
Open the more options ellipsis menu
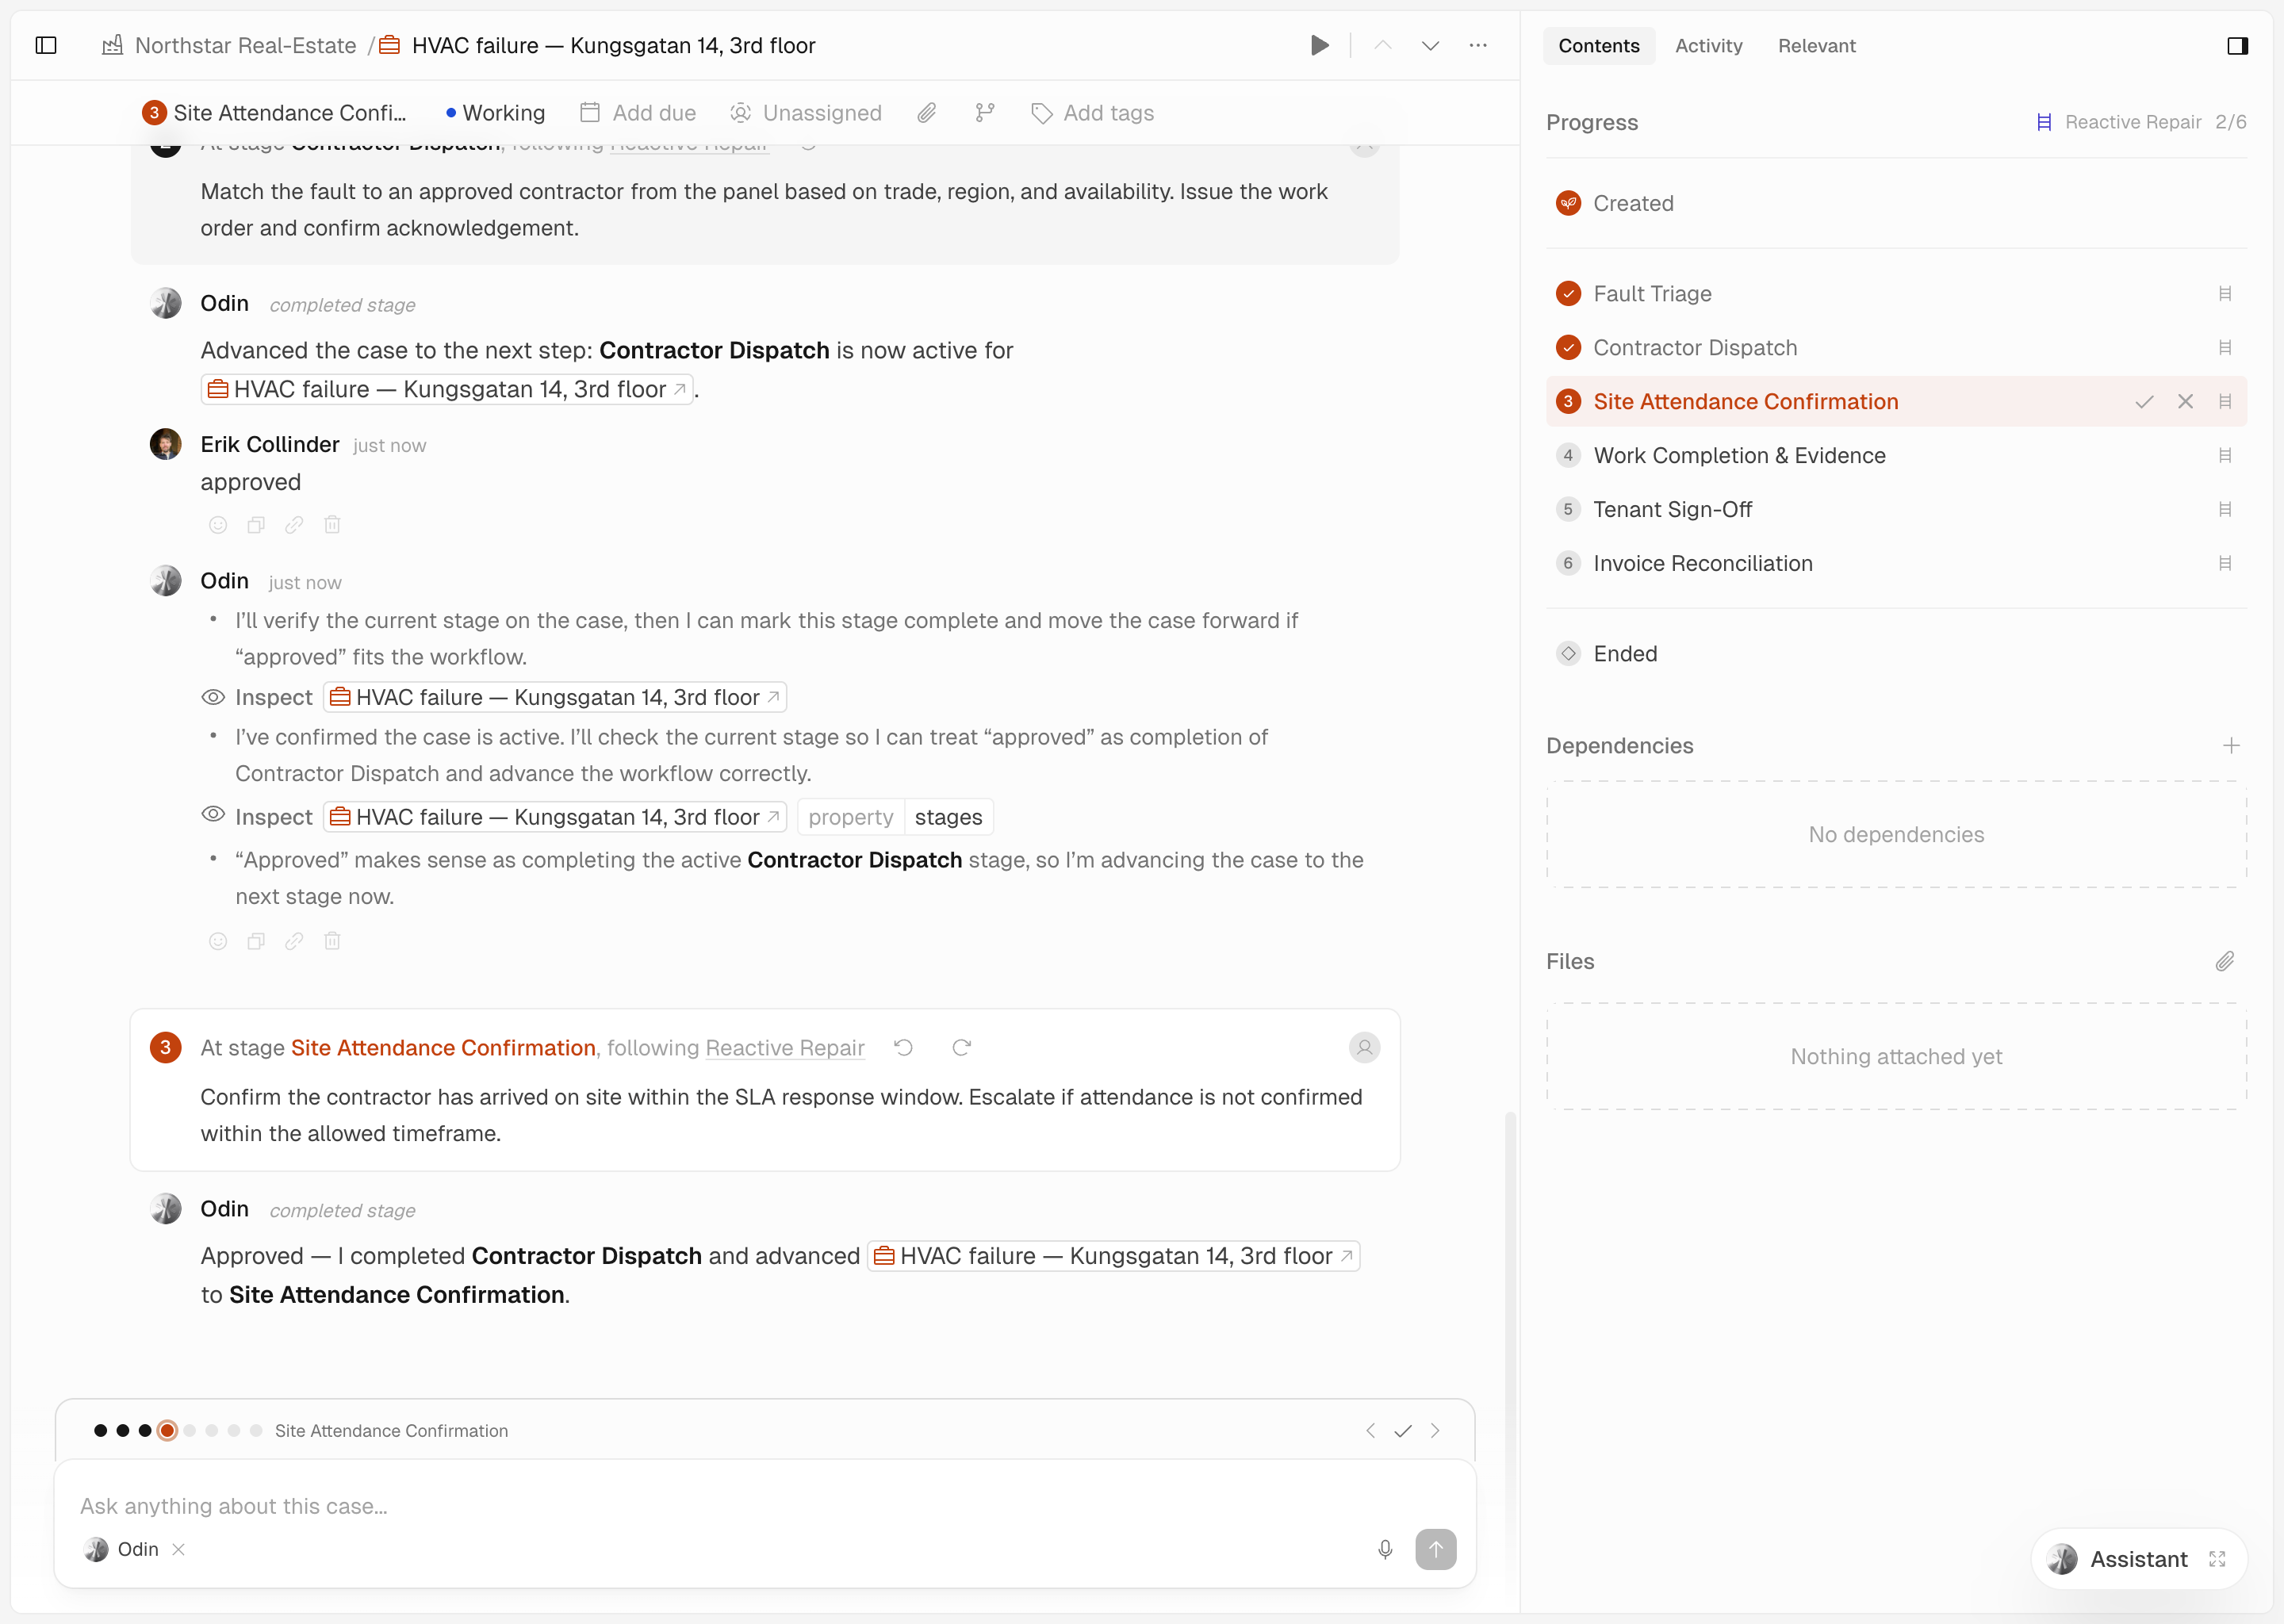pos(1478,45)
